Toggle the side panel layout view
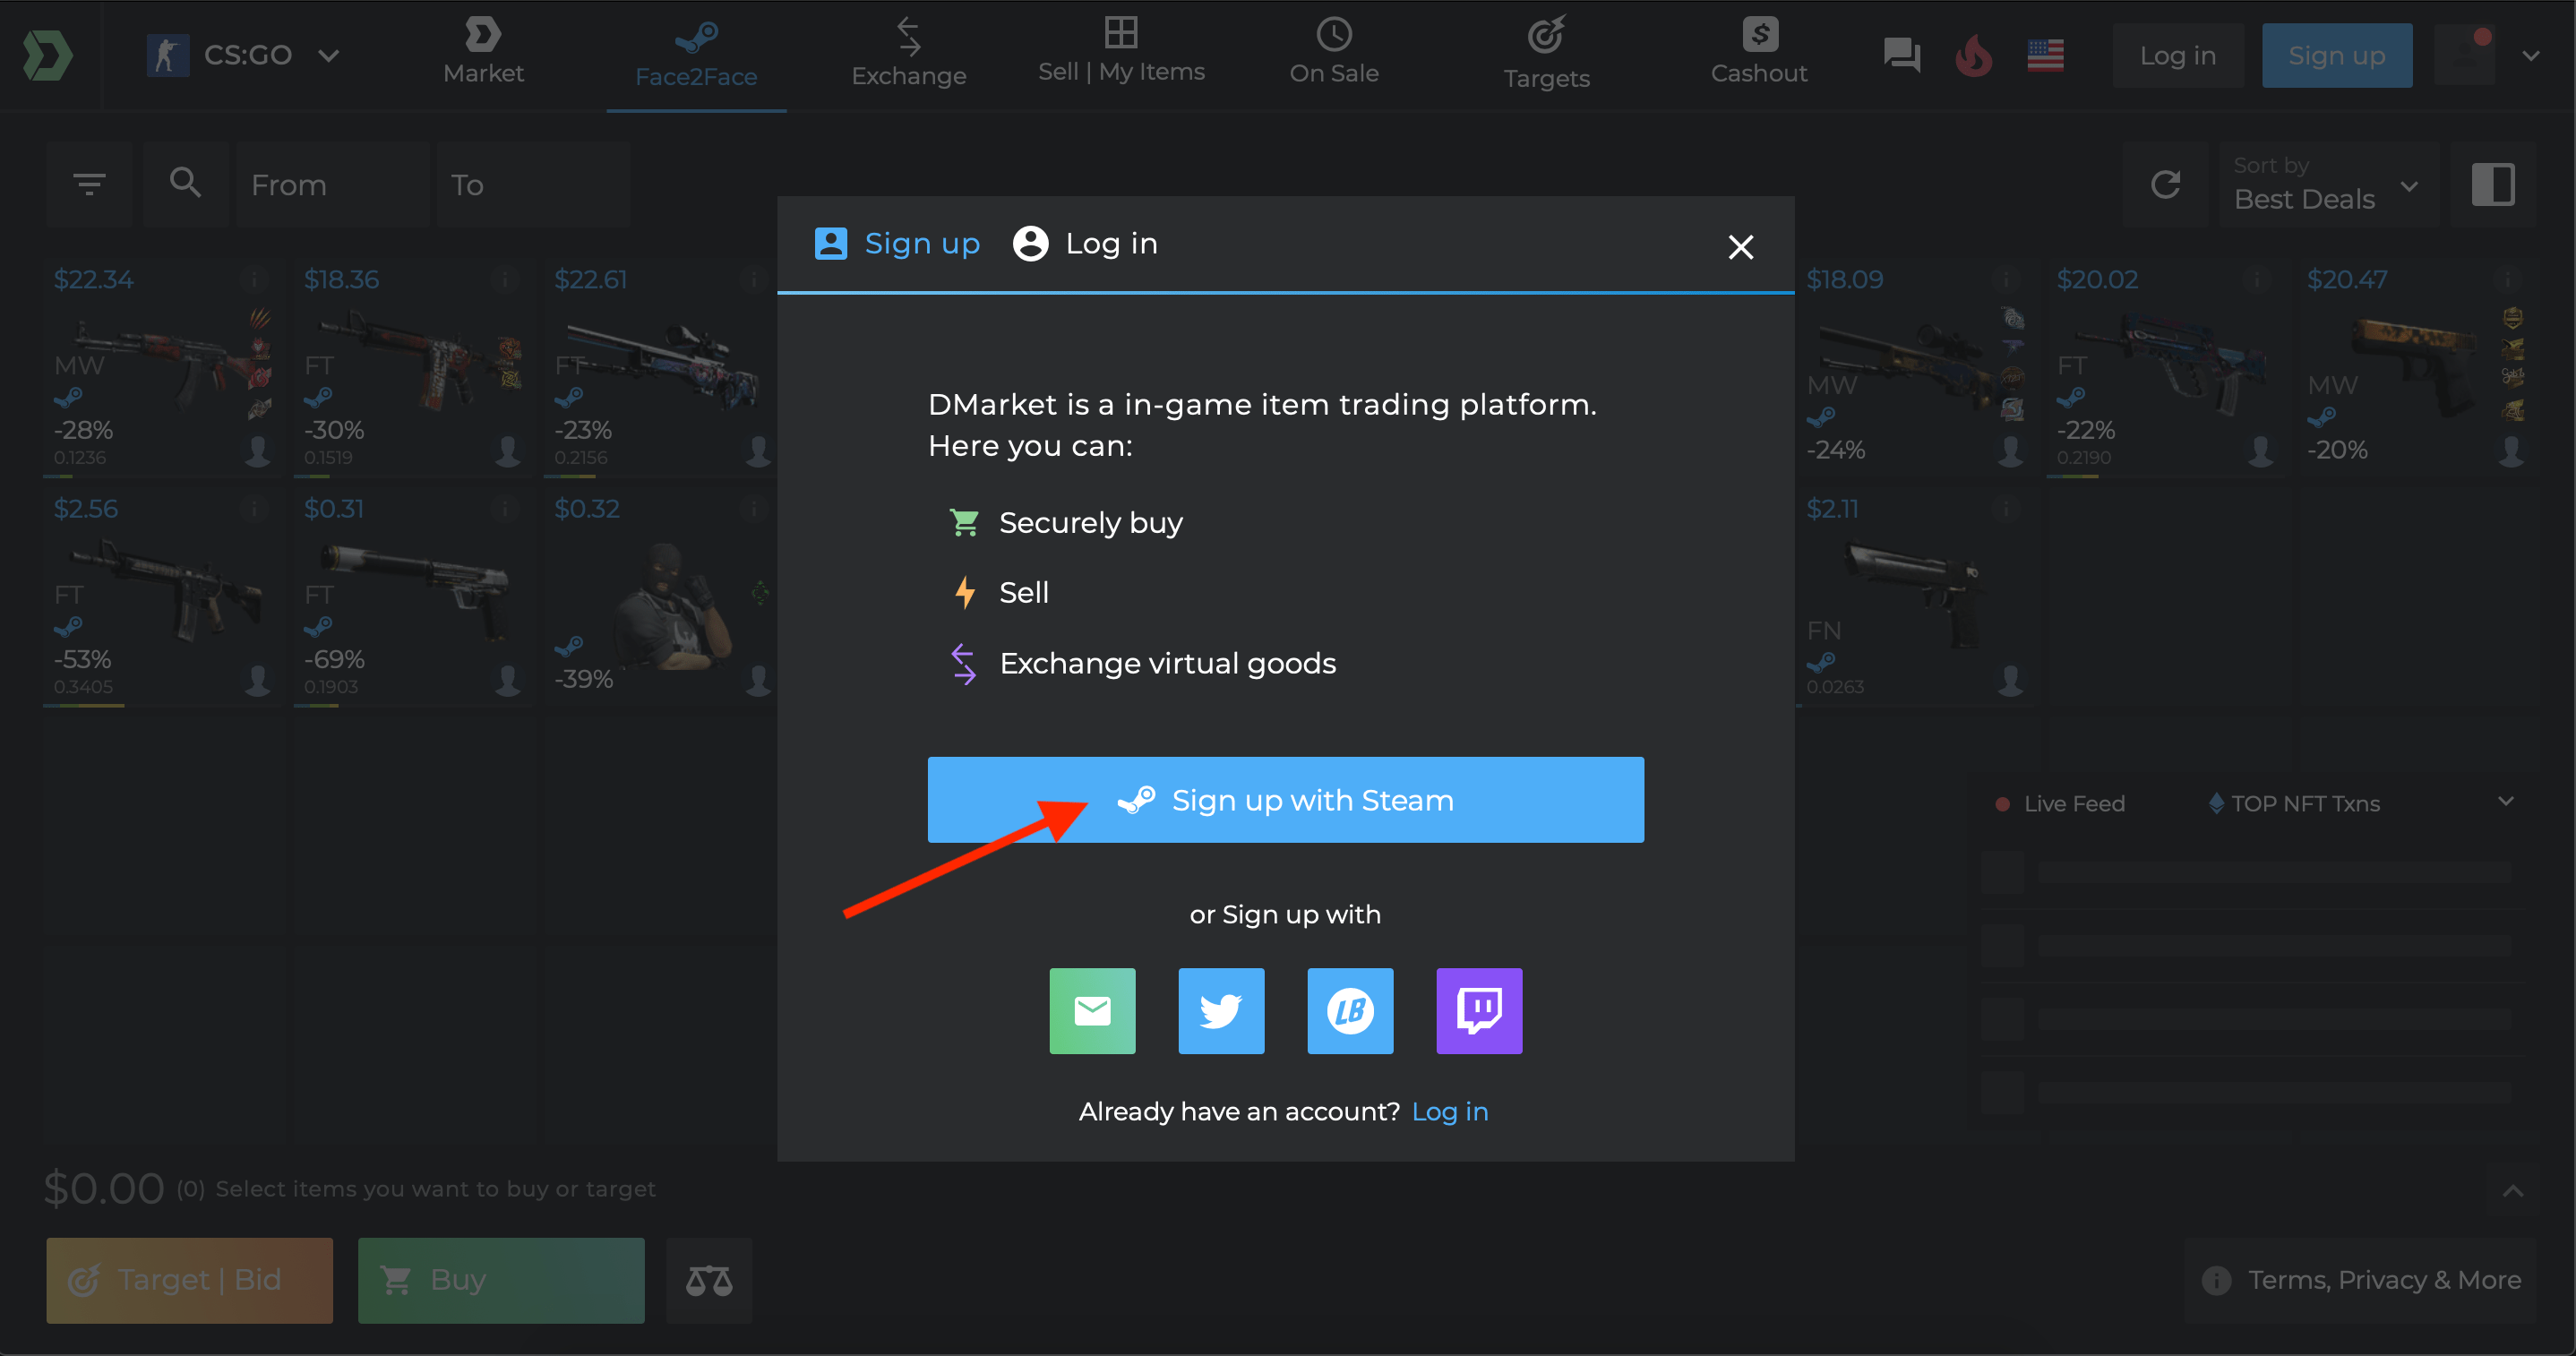This screenshot has height=1356, width=2576. (x=2492, y=185)
